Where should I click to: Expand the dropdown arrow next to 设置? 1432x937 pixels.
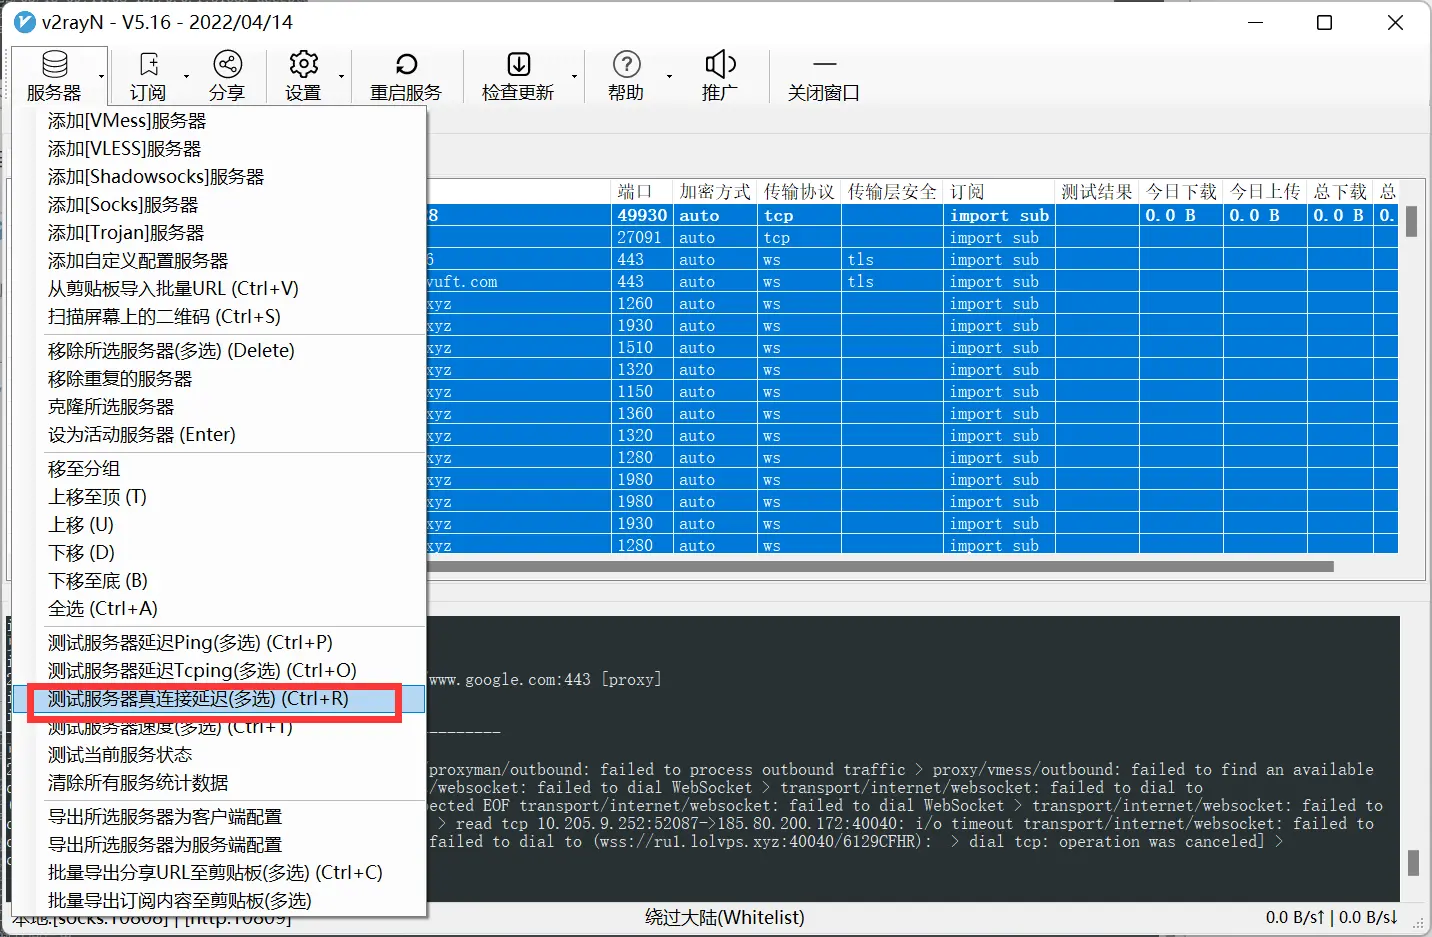(341, 76)
